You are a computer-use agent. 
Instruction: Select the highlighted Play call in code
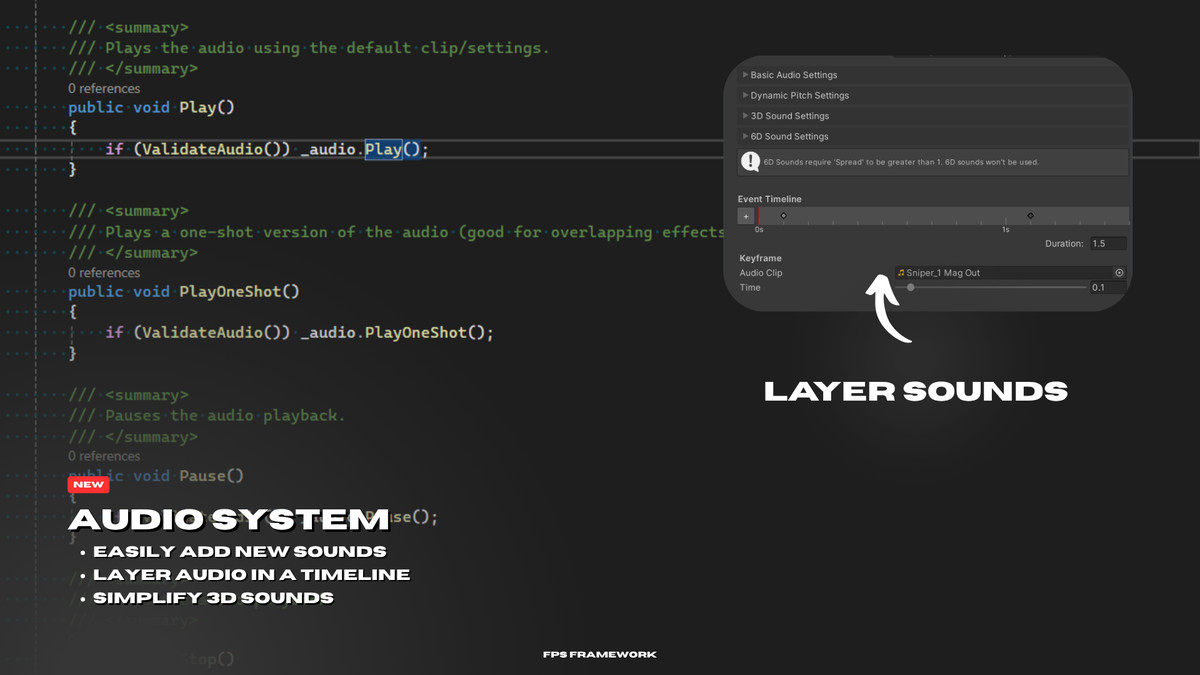(385, 148)
